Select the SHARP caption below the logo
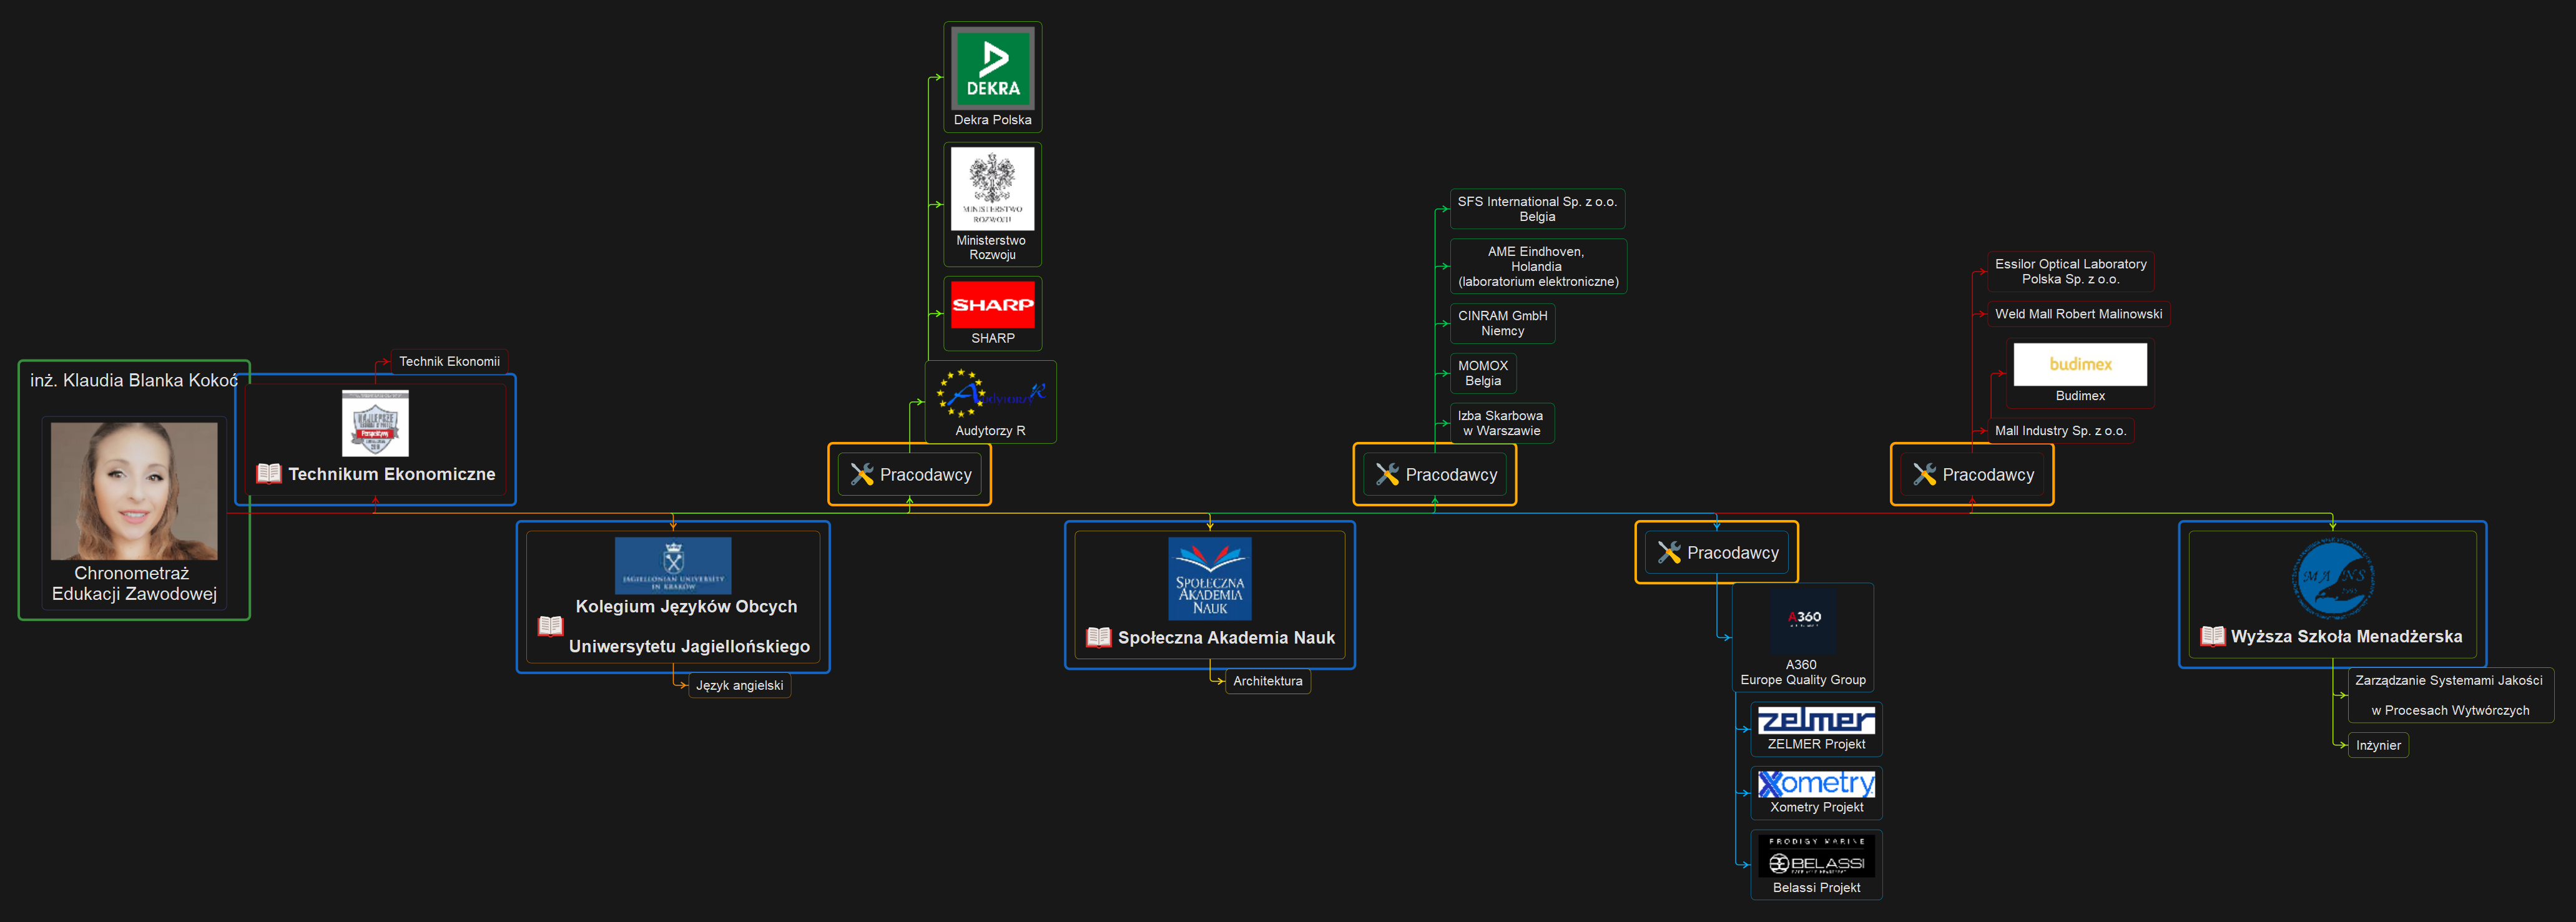 coord(992,338)
